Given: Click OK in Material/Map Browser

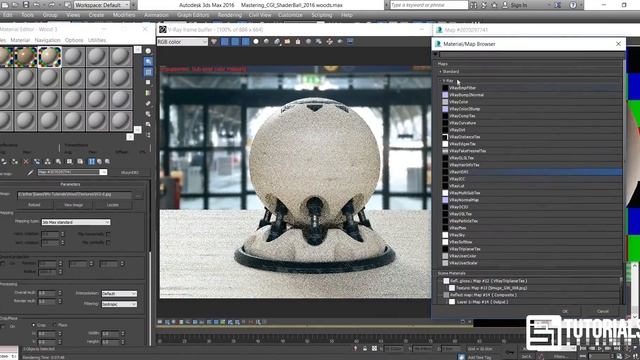Looking at the screenshot, I should point(565,311).
